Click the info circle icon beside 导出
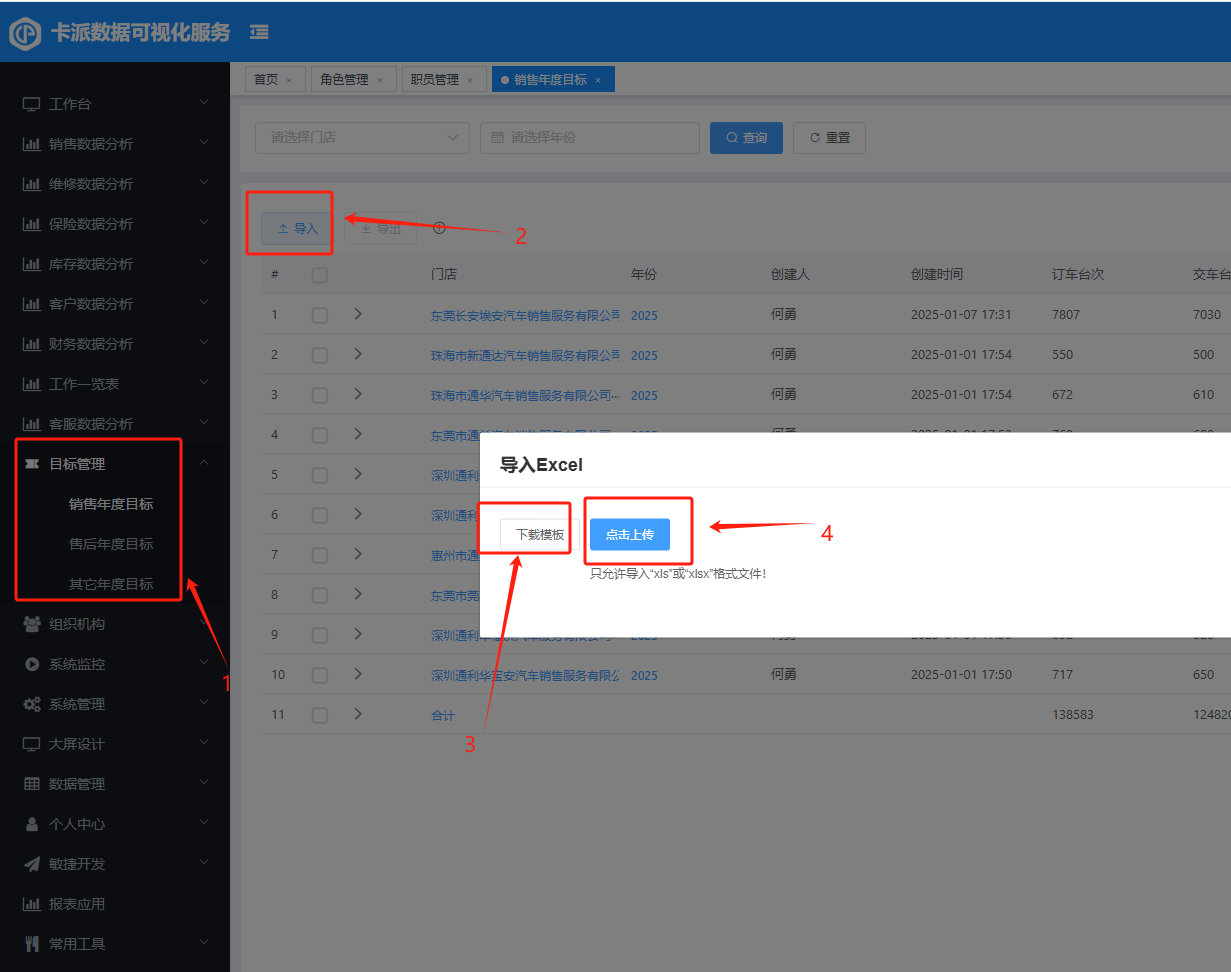The image size is (1231, 972). coord(439,228)
